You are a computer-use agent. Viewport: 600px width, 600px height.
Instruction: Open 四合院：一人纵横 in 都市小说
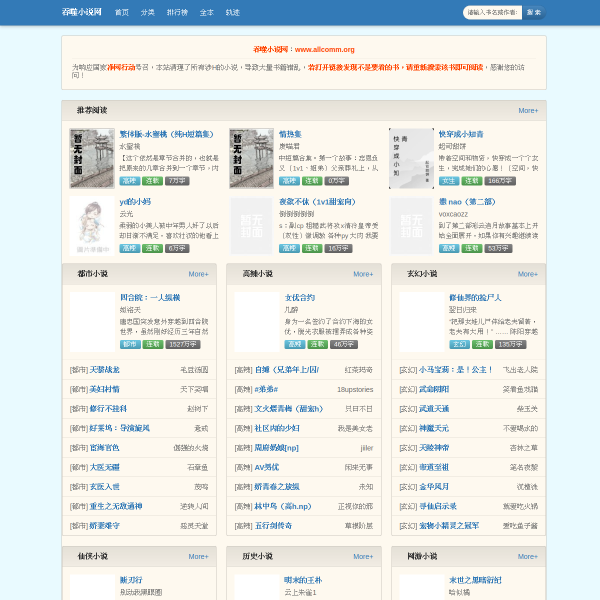coord(150,298)
